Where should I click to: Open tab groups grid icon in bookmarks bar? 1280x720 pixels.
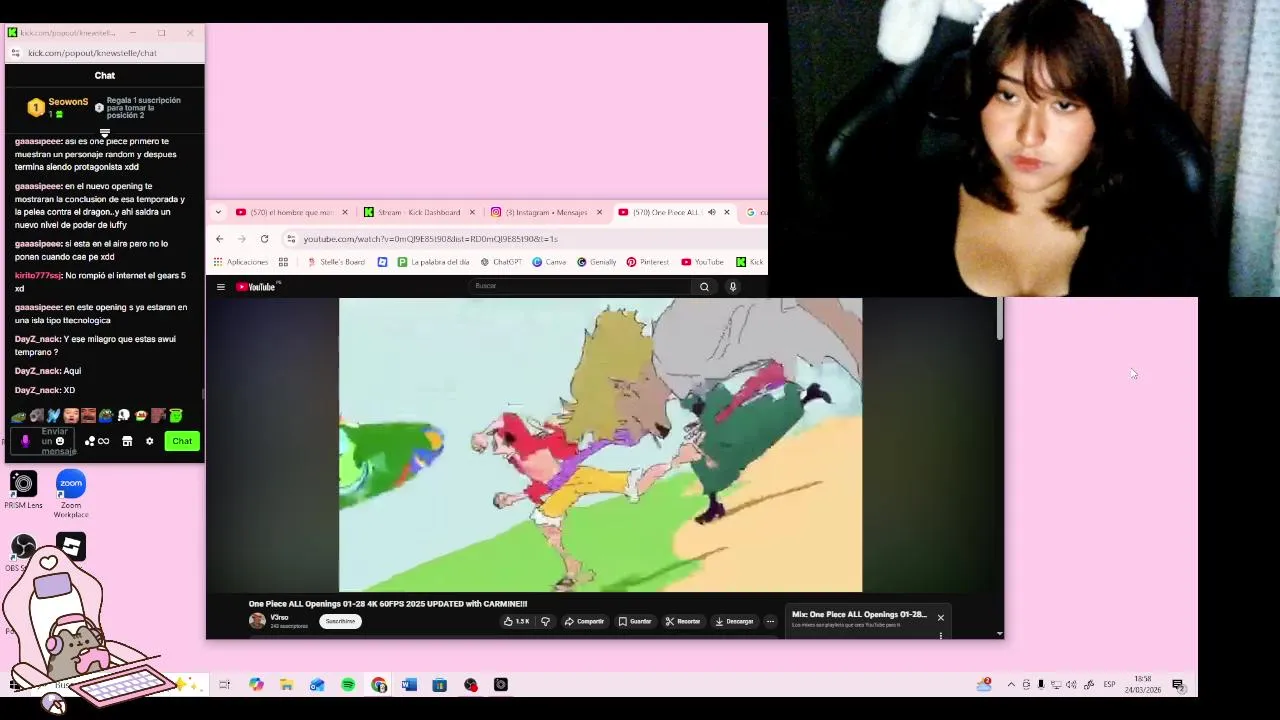283,262
